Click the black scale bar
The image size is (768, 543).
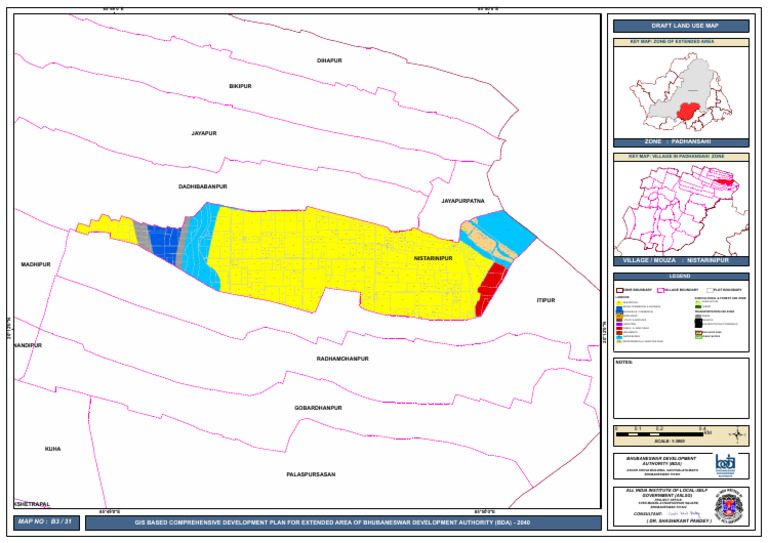click(x=659, y=434)
